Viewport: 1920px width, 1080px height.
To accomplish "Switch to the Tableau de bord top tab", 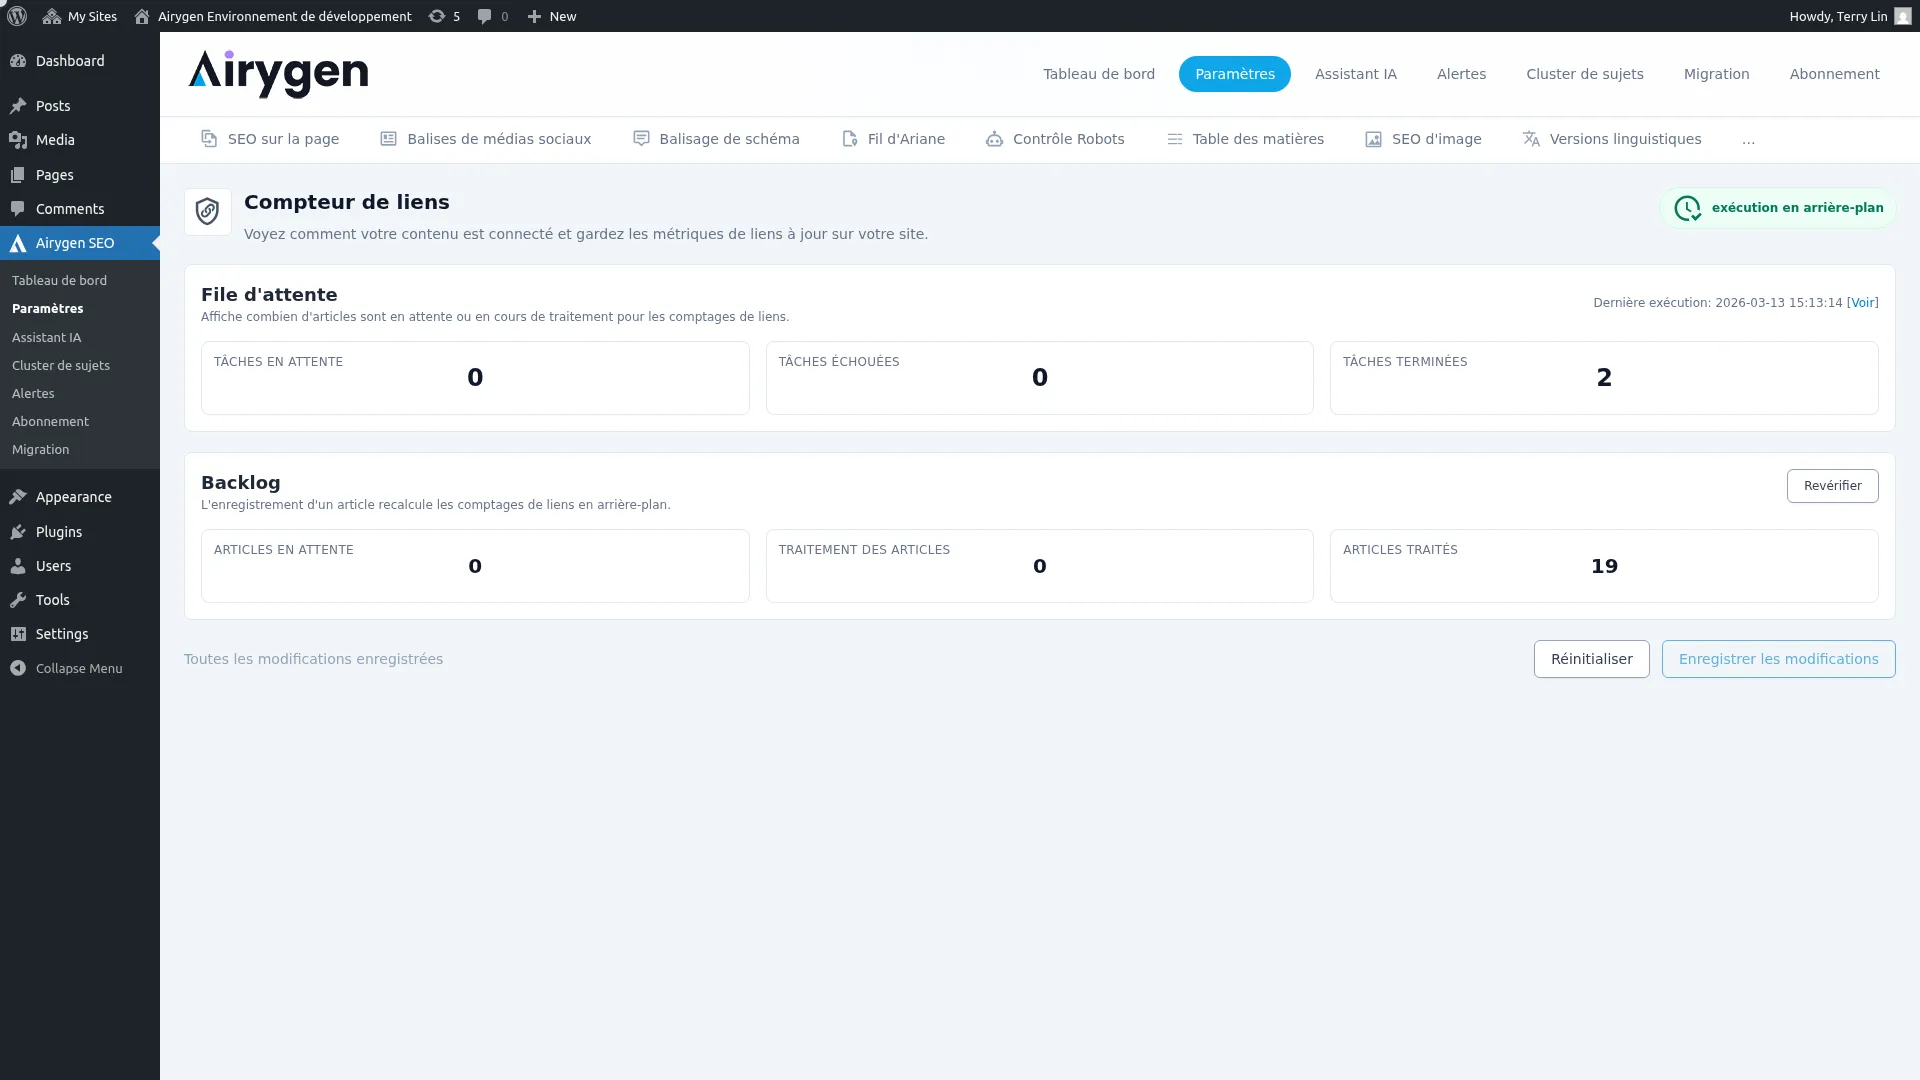I will coord(1099,74).
